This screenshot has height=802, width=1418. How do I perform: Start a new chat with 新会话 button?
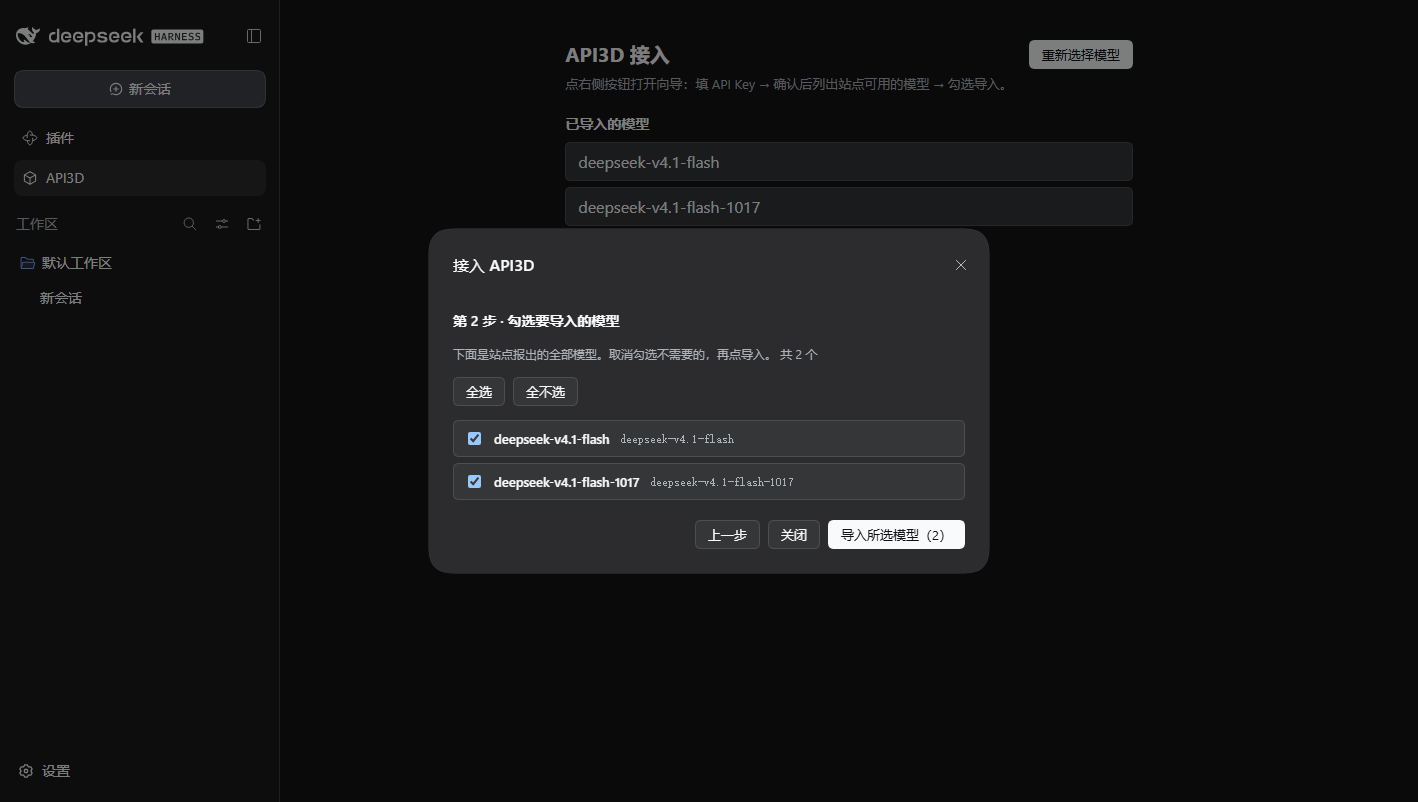[x=140, y=89]
